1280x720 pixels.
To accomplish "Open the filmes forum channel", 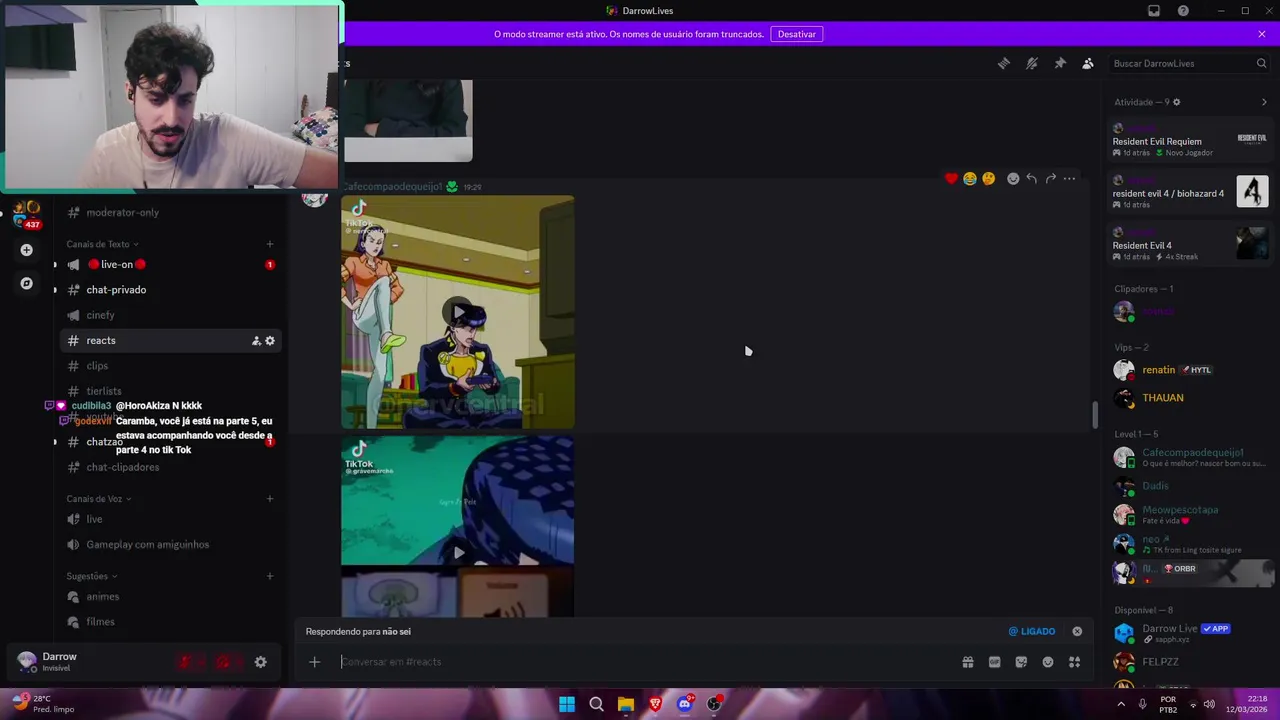I will 169,622.
